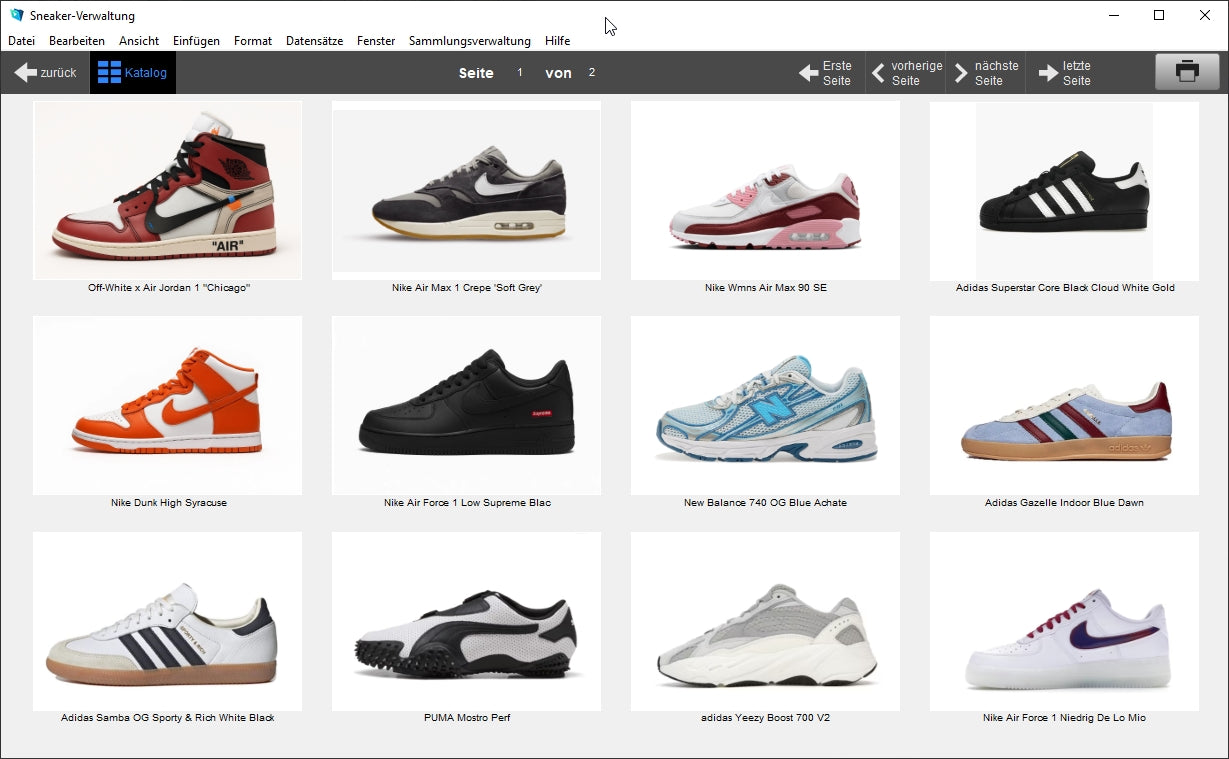Open the Sammlungsverwaltung menu
This screenshot has width=1229, height=759.
469,41
